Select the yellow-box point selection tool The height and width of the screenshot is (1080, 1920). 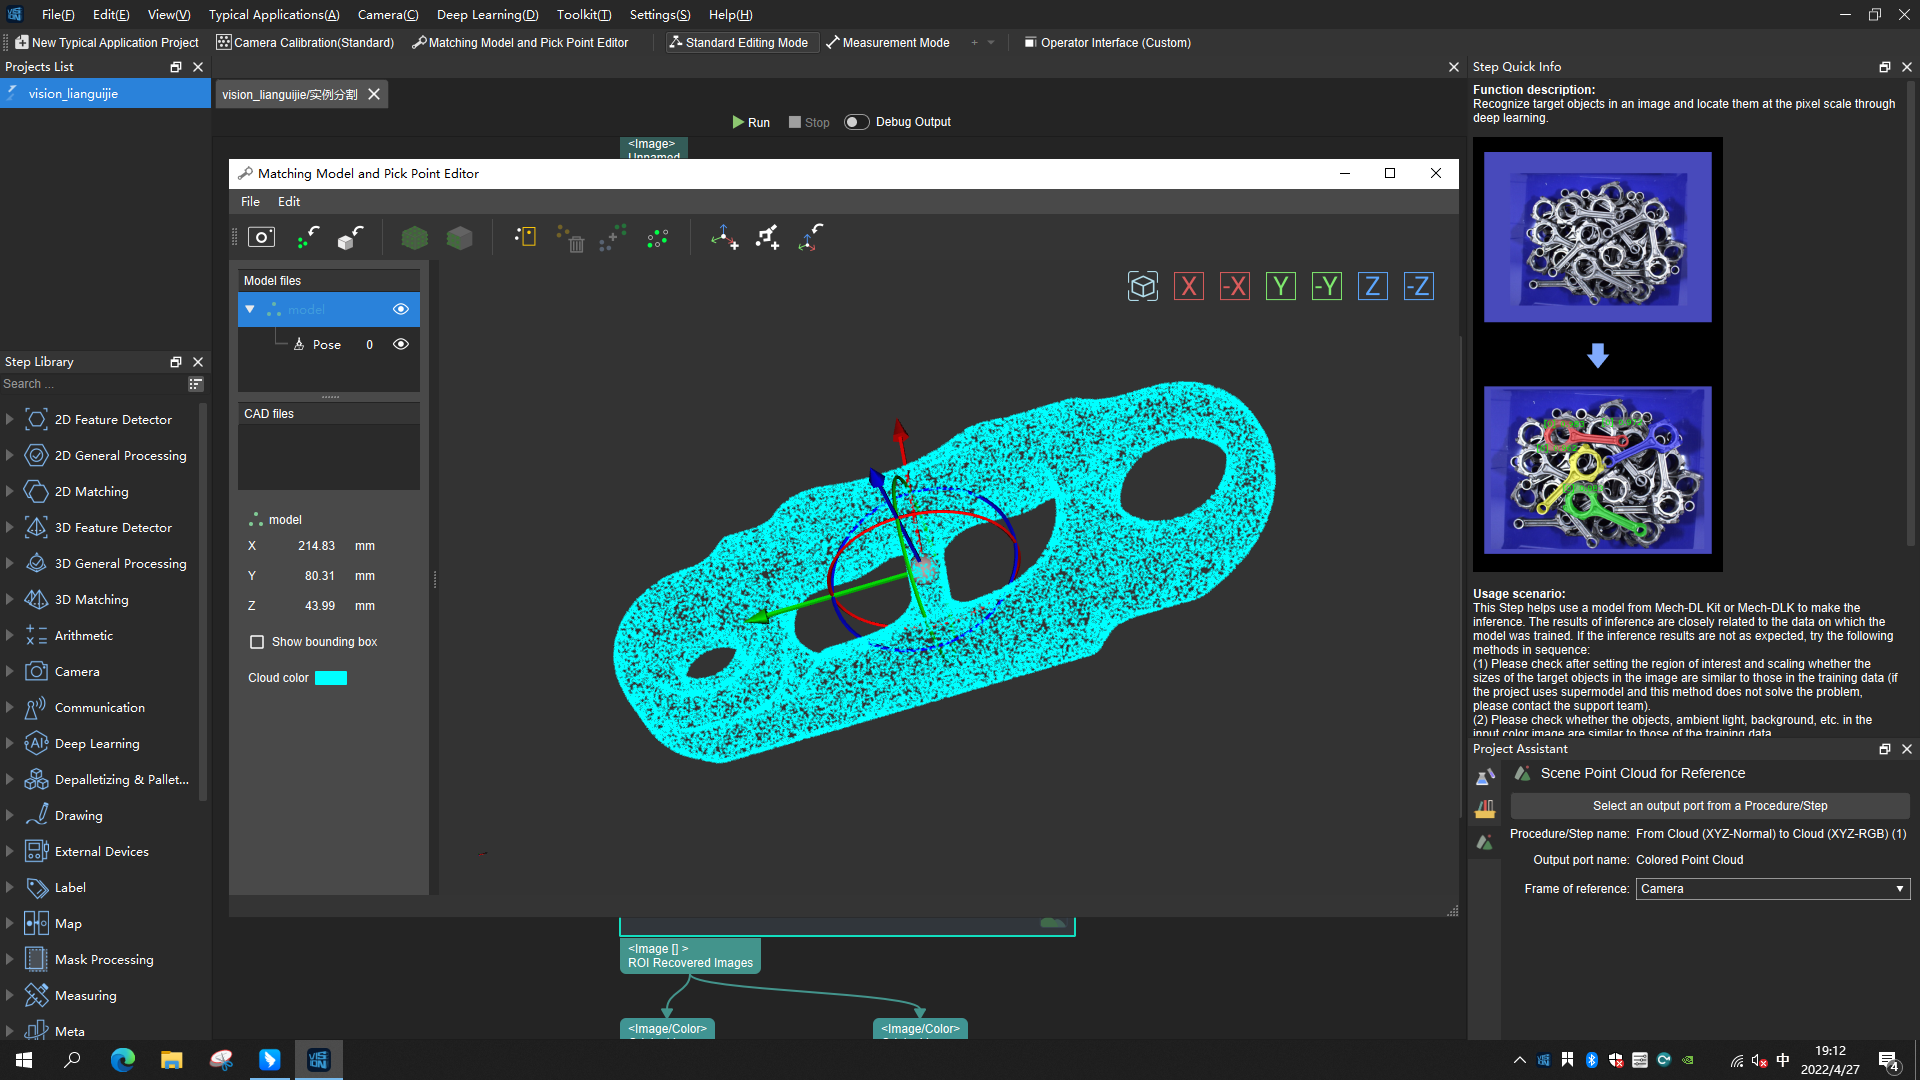coord(525,237)
